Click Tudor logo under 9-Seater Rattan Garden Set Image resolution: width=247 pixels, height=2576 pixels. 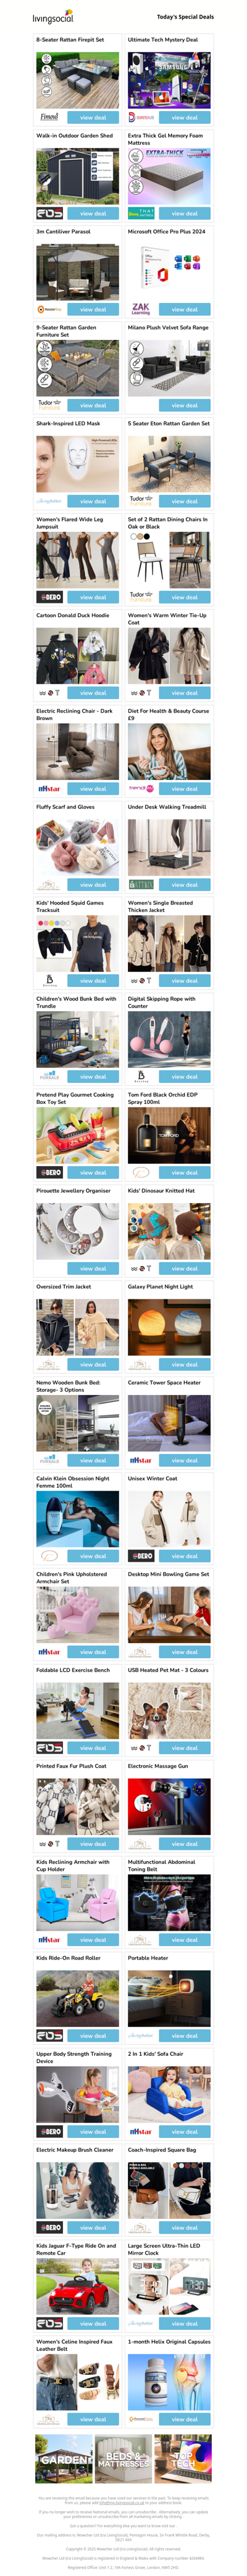pos(48,405)
